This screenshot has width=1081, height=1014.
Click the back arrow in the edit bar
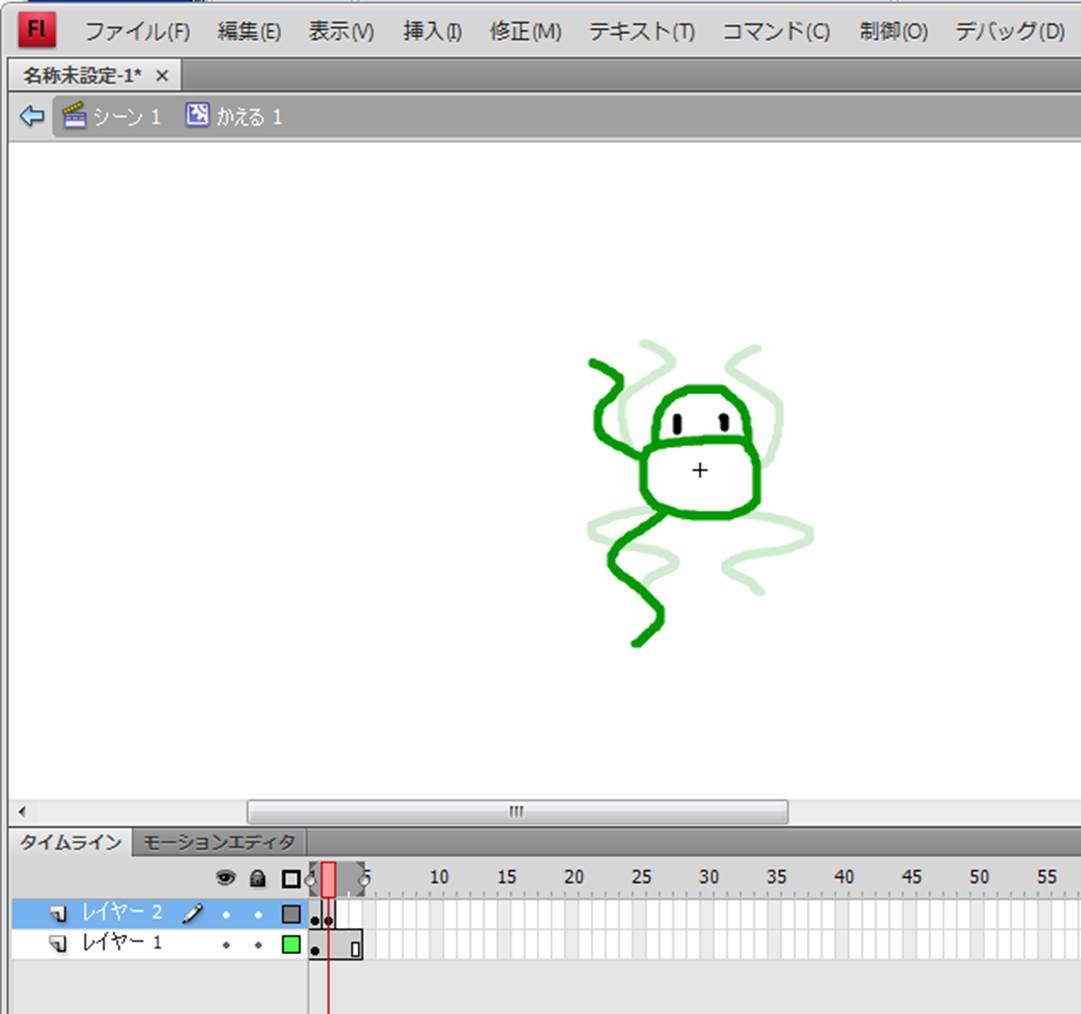point(32,116)
